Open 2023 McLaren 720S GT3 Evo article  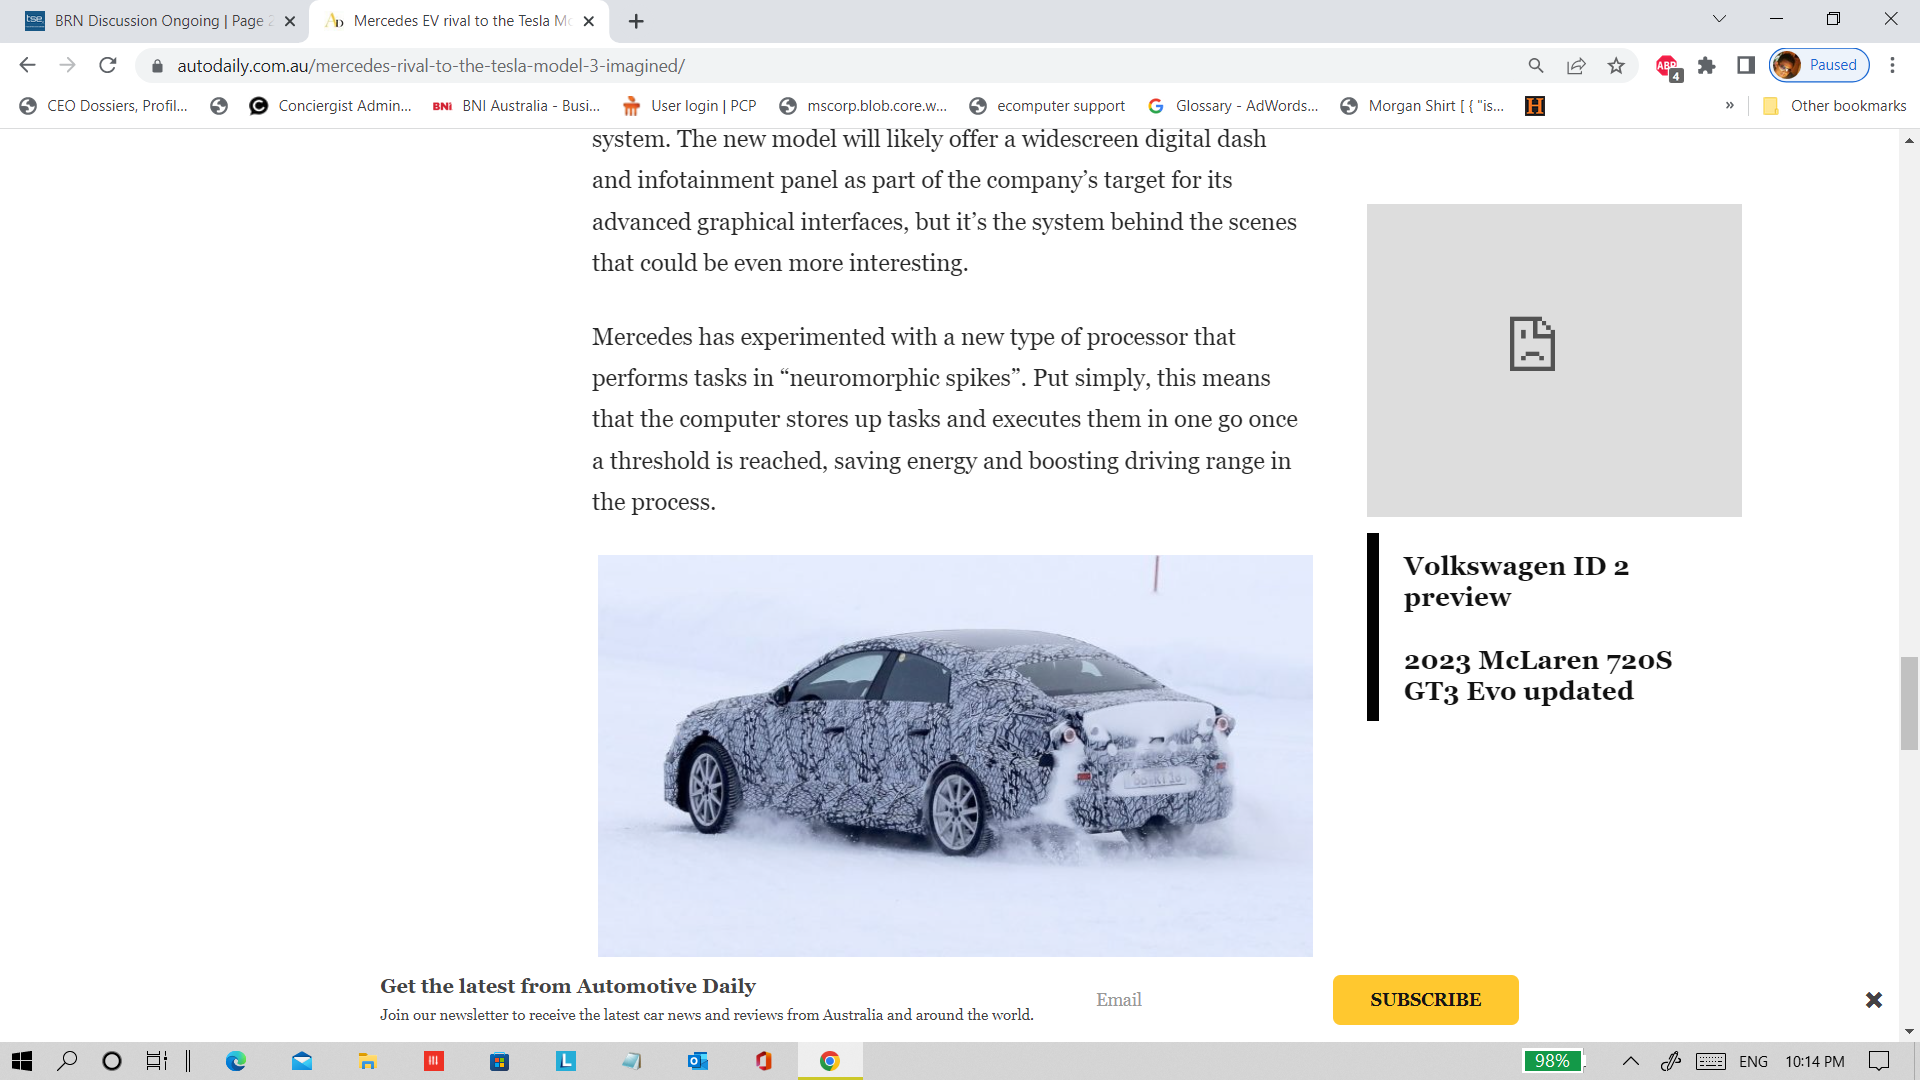[x=1538, y=675]
